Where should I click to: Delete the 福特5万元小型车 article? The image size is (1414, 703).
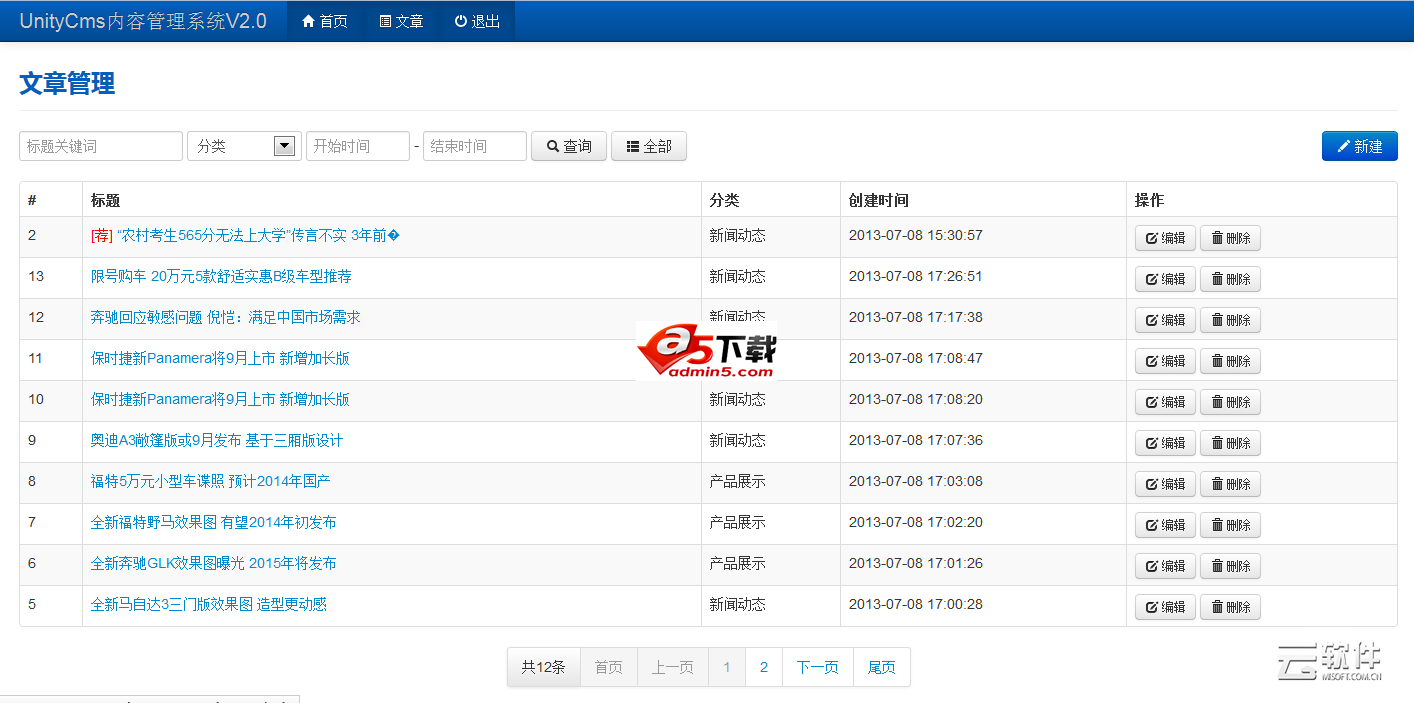click(x=1230, y=484)
